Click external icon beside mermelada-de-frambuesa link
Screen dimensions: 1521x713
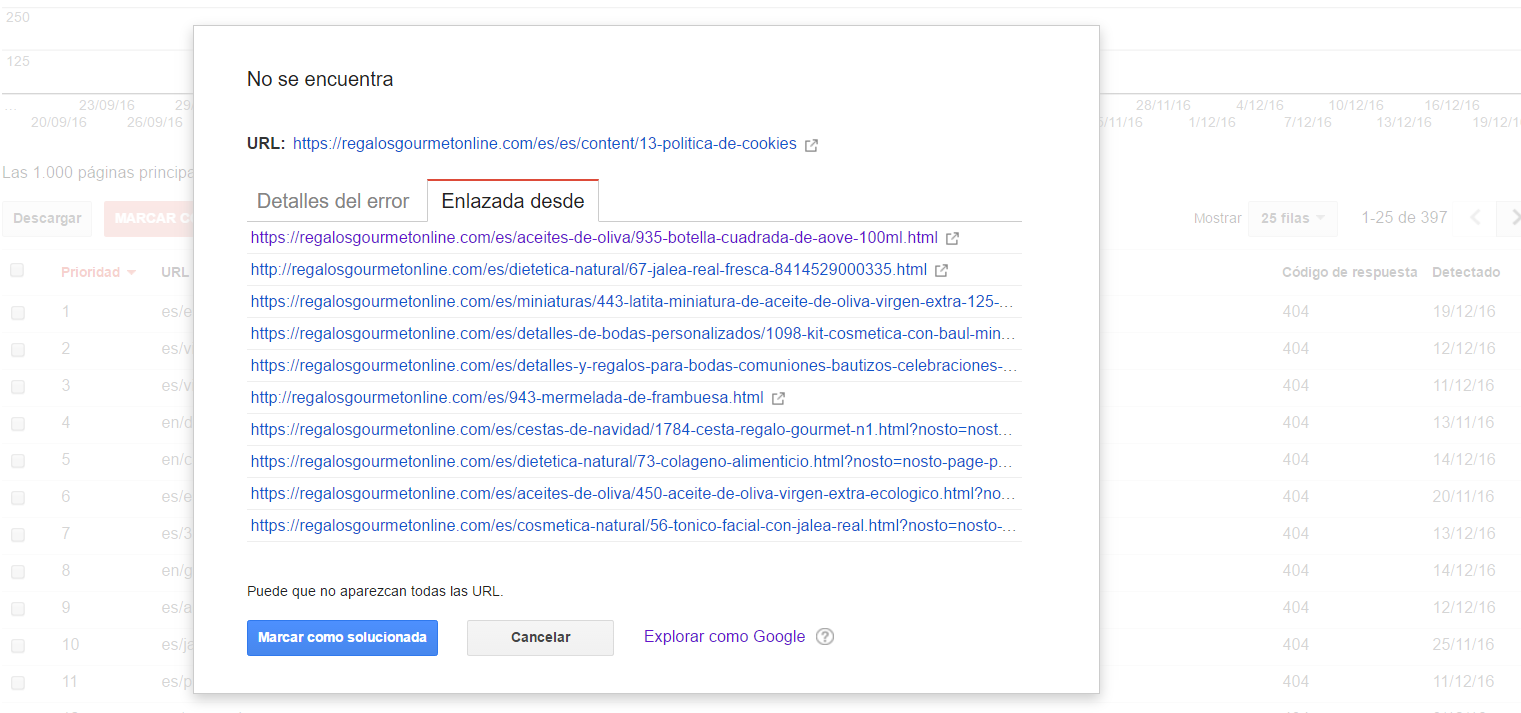(779, 399)
